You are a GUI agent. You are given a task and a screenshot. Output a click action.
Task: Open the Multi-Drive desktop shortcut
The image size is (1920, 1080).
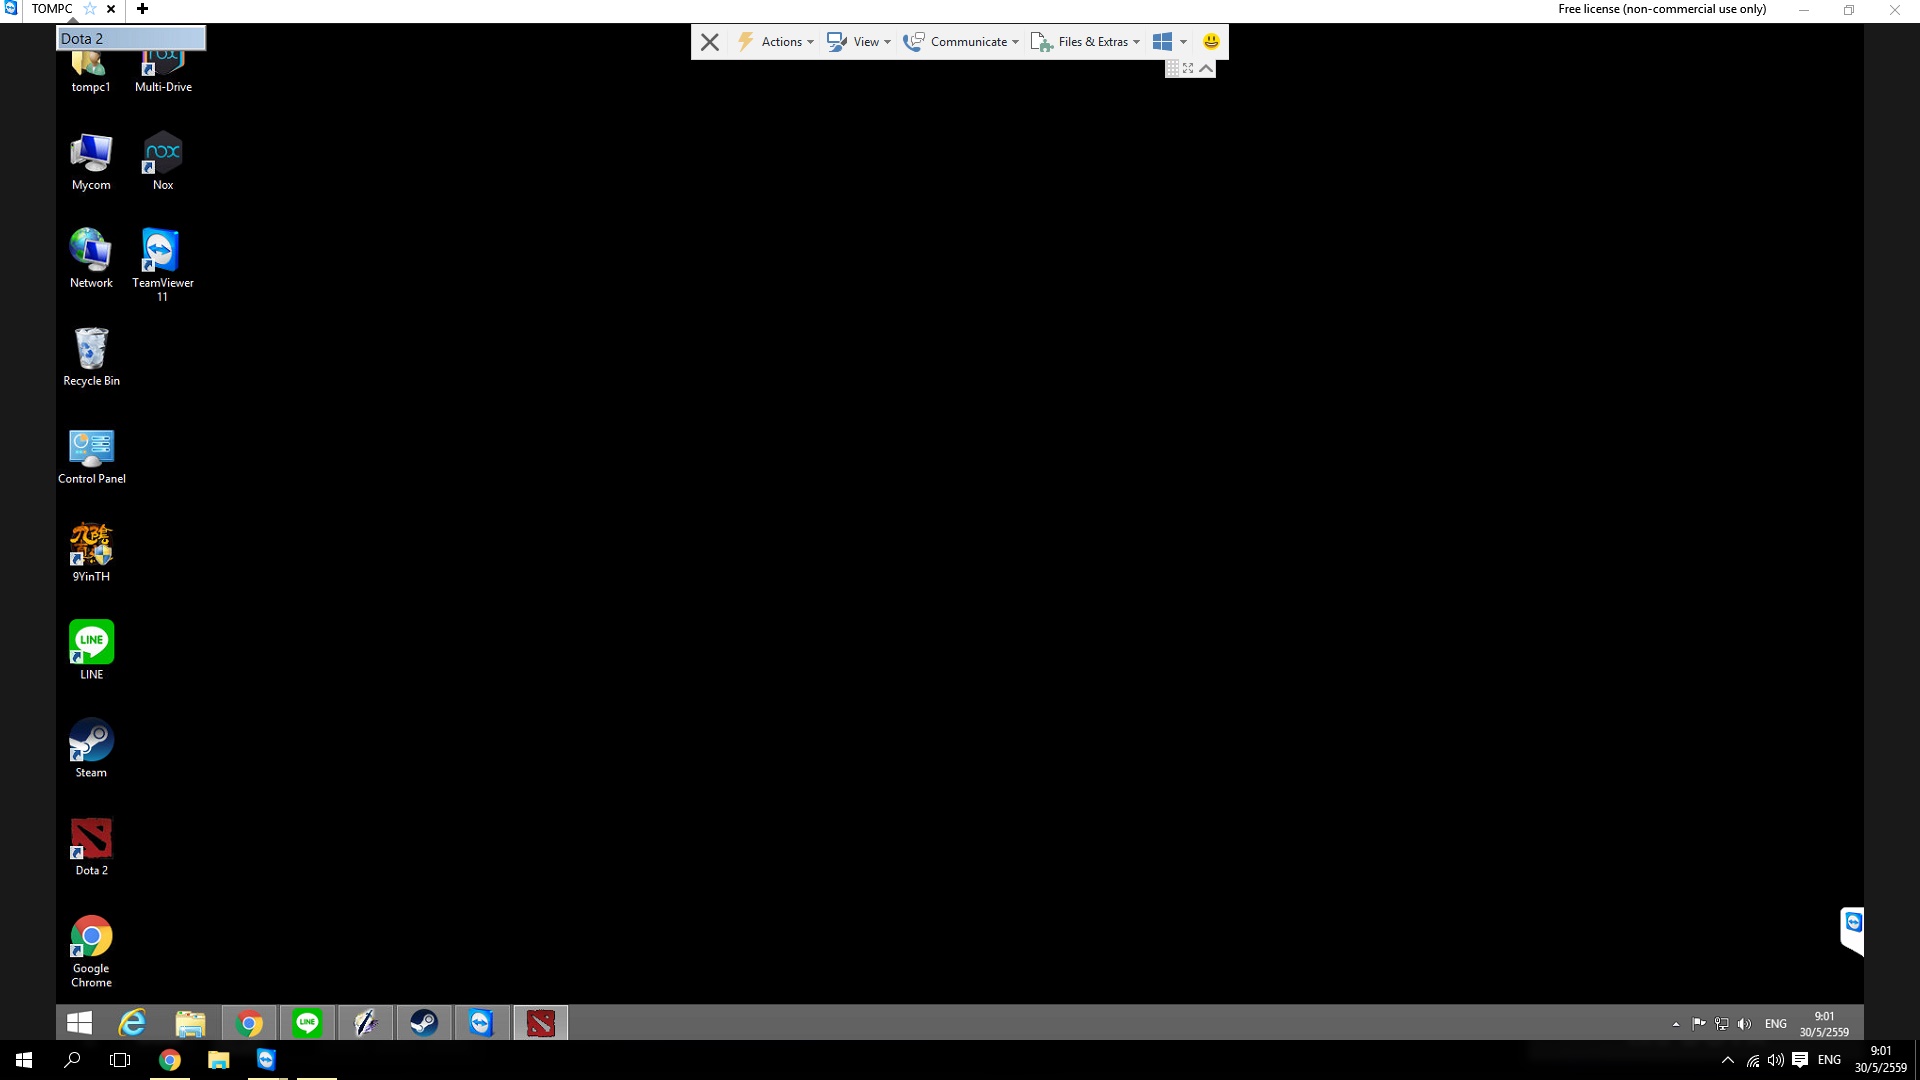pos(163,70)
